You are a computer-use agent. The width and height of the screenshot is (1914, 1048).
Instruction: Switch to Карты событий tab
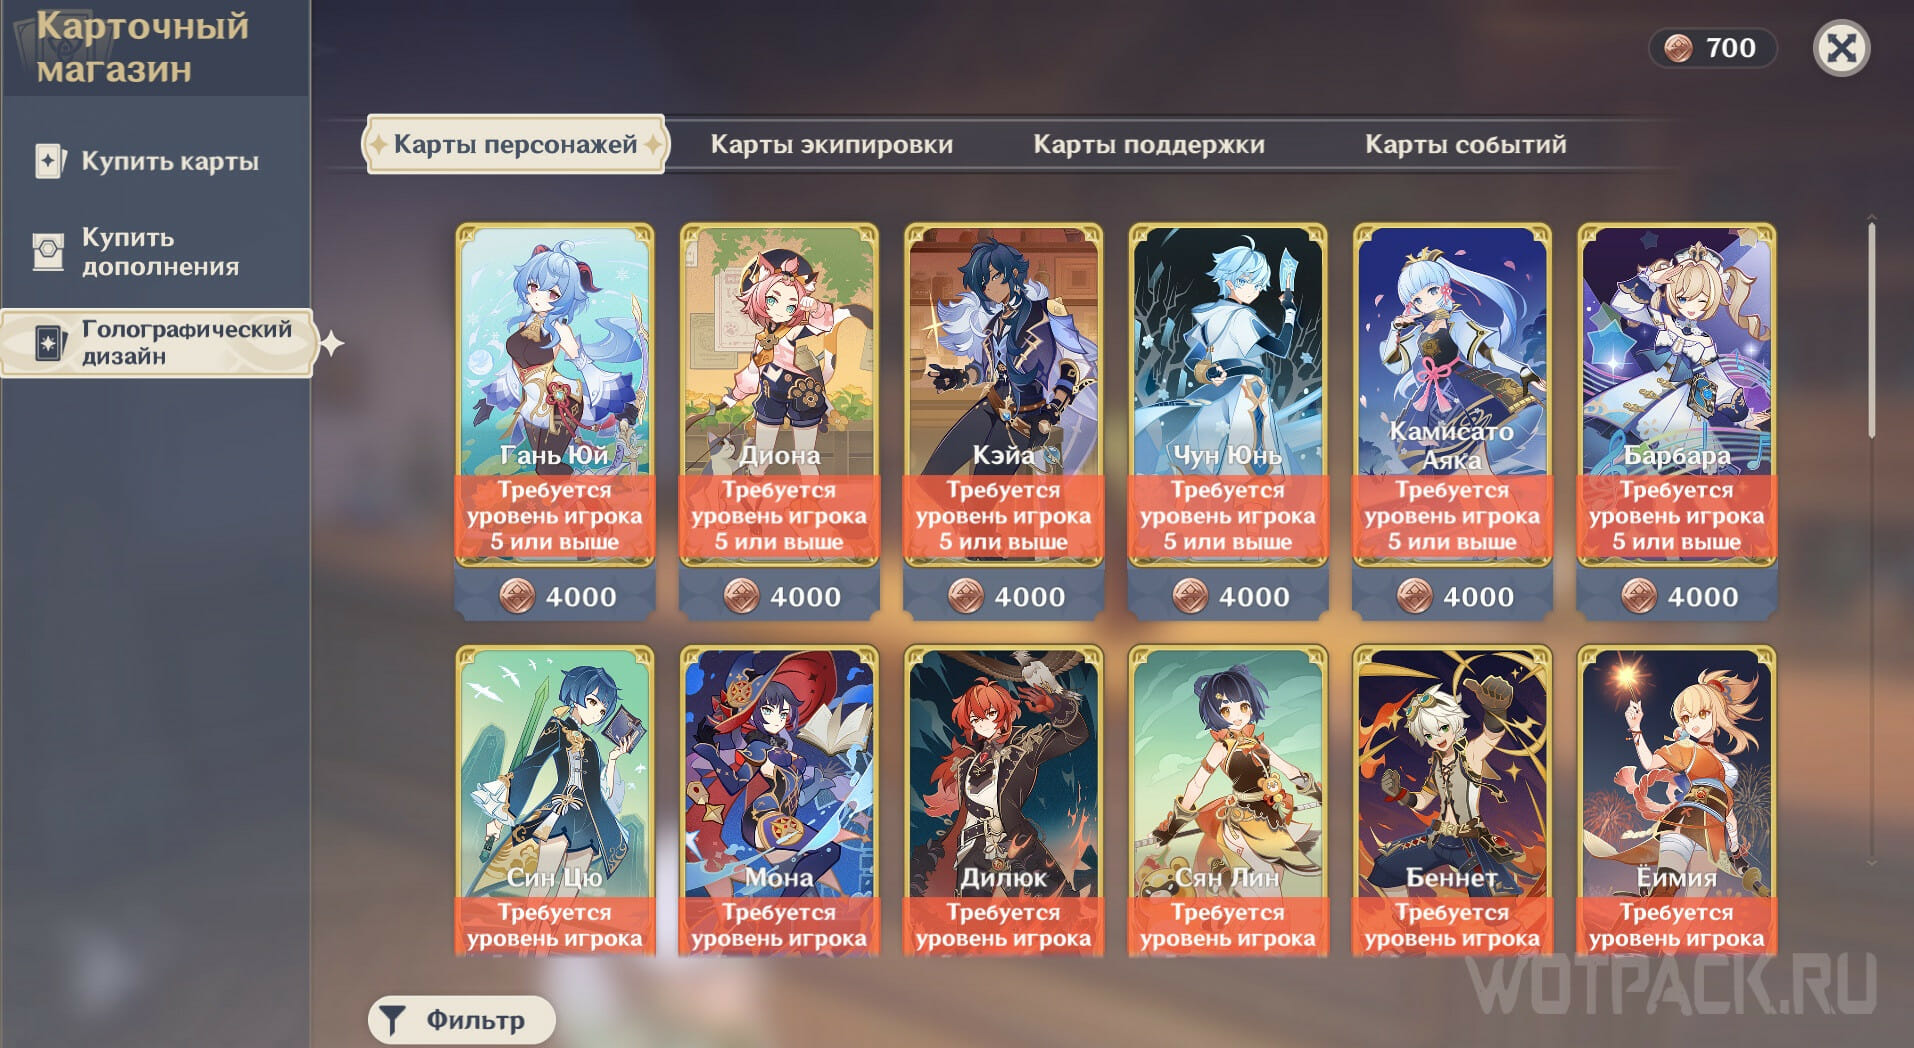[1465, 144]
